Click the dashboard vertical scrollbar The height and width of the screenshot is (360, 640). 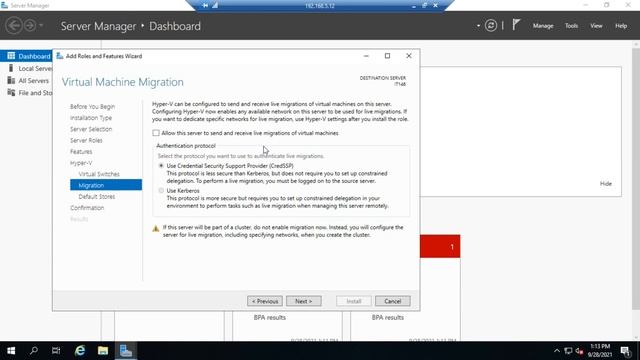[x=636, y=179]
